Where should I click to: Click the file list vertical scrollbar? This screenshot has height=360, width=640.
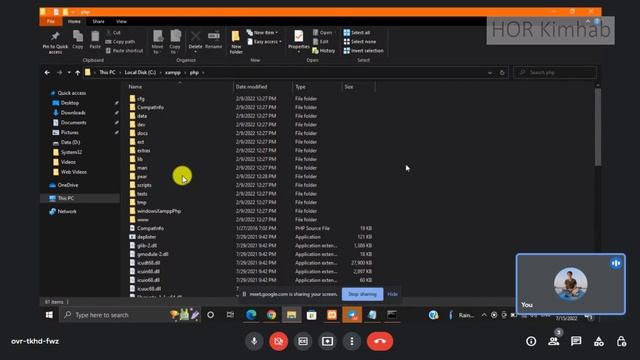coord(598,127)
